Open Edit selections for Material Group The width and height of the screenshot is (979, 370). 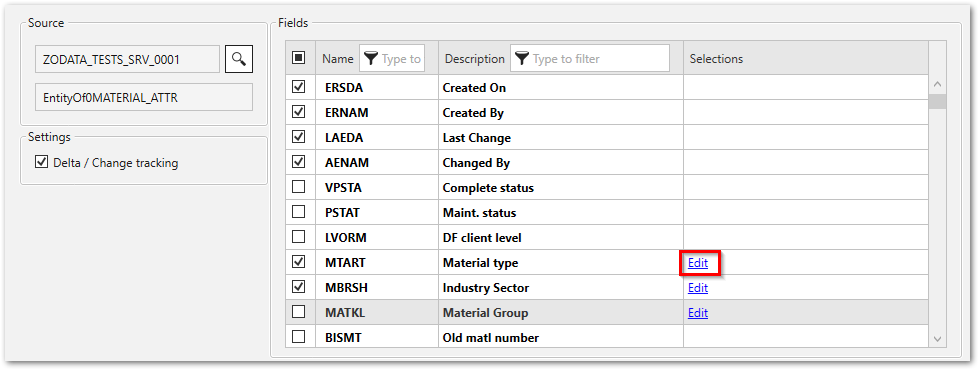pyautogui.click(x=698, y=313)
